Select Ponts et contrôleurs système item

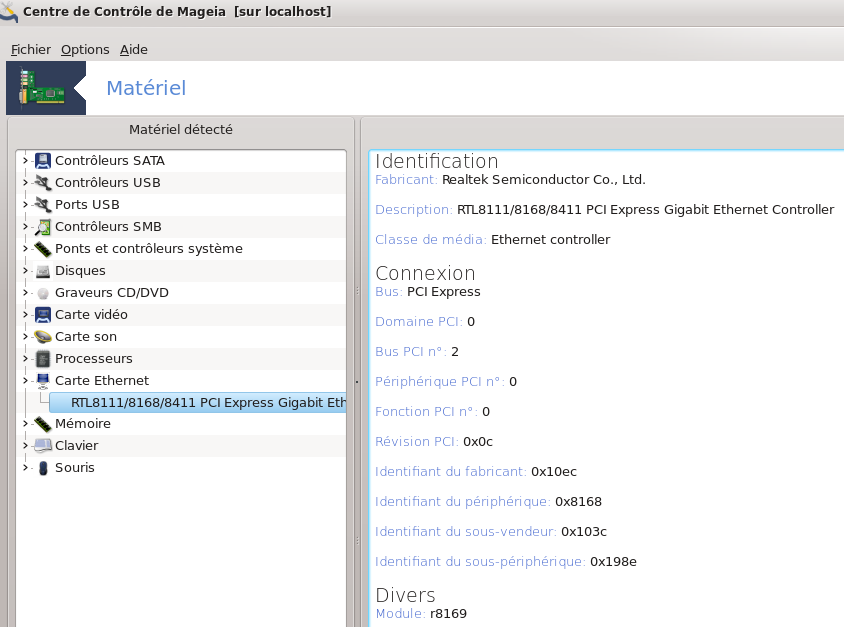148,249
